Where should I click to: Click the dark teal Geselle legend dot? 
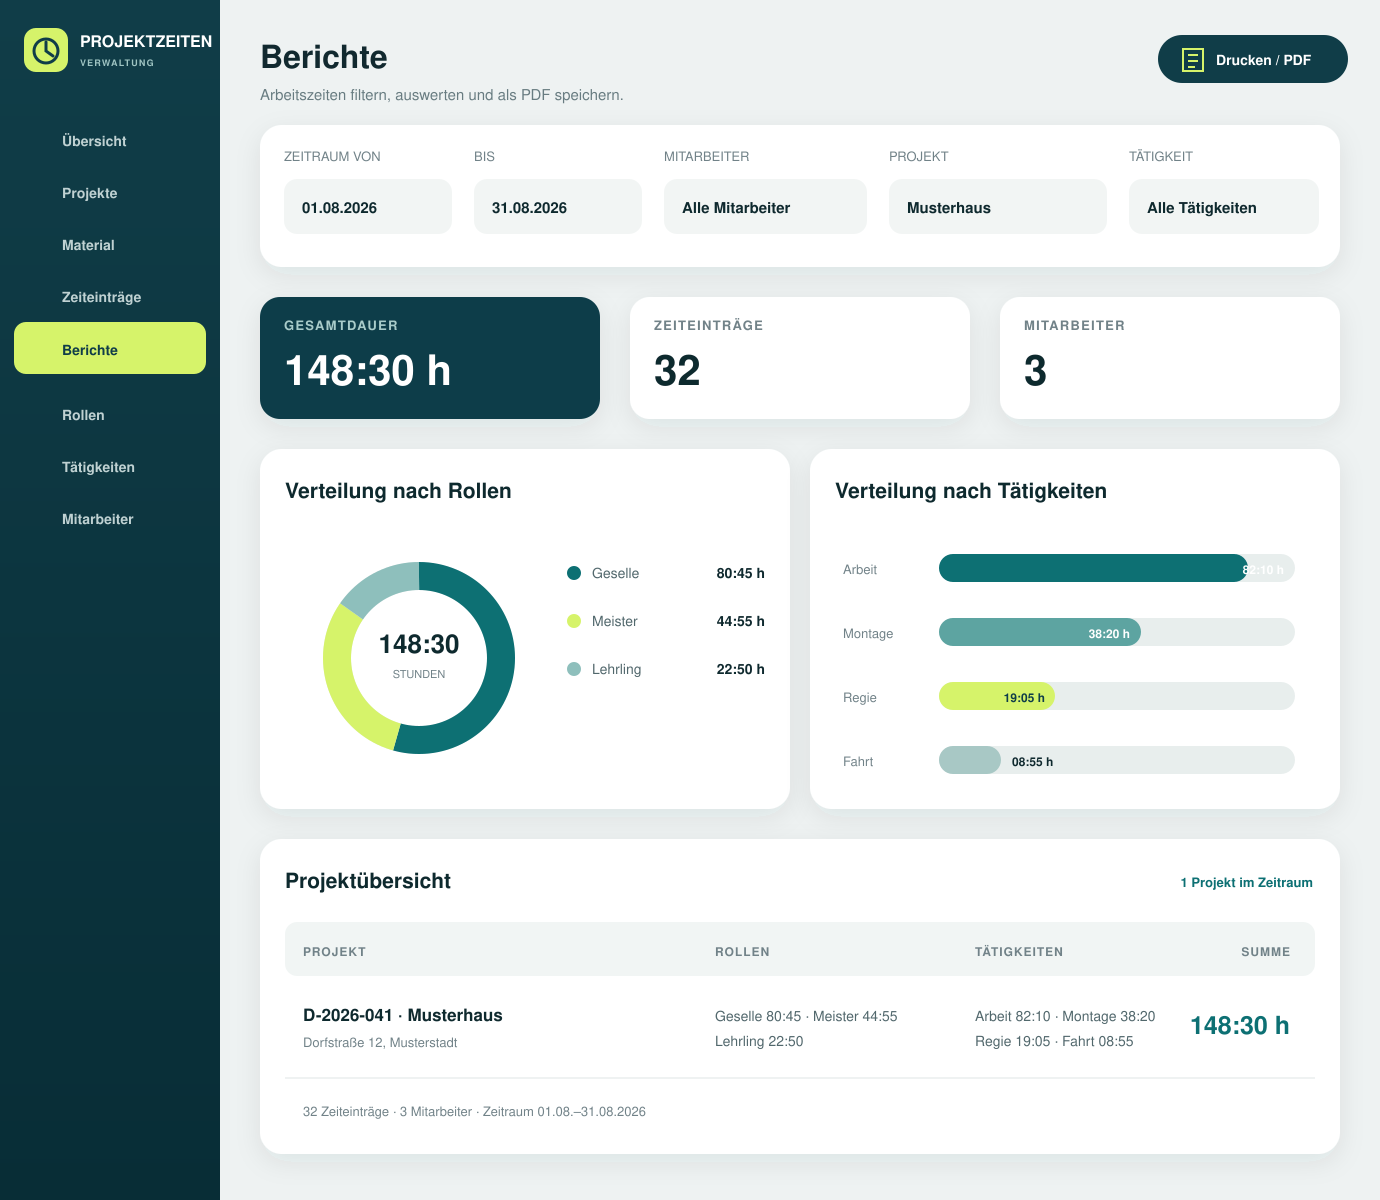(x=574, y=573)
